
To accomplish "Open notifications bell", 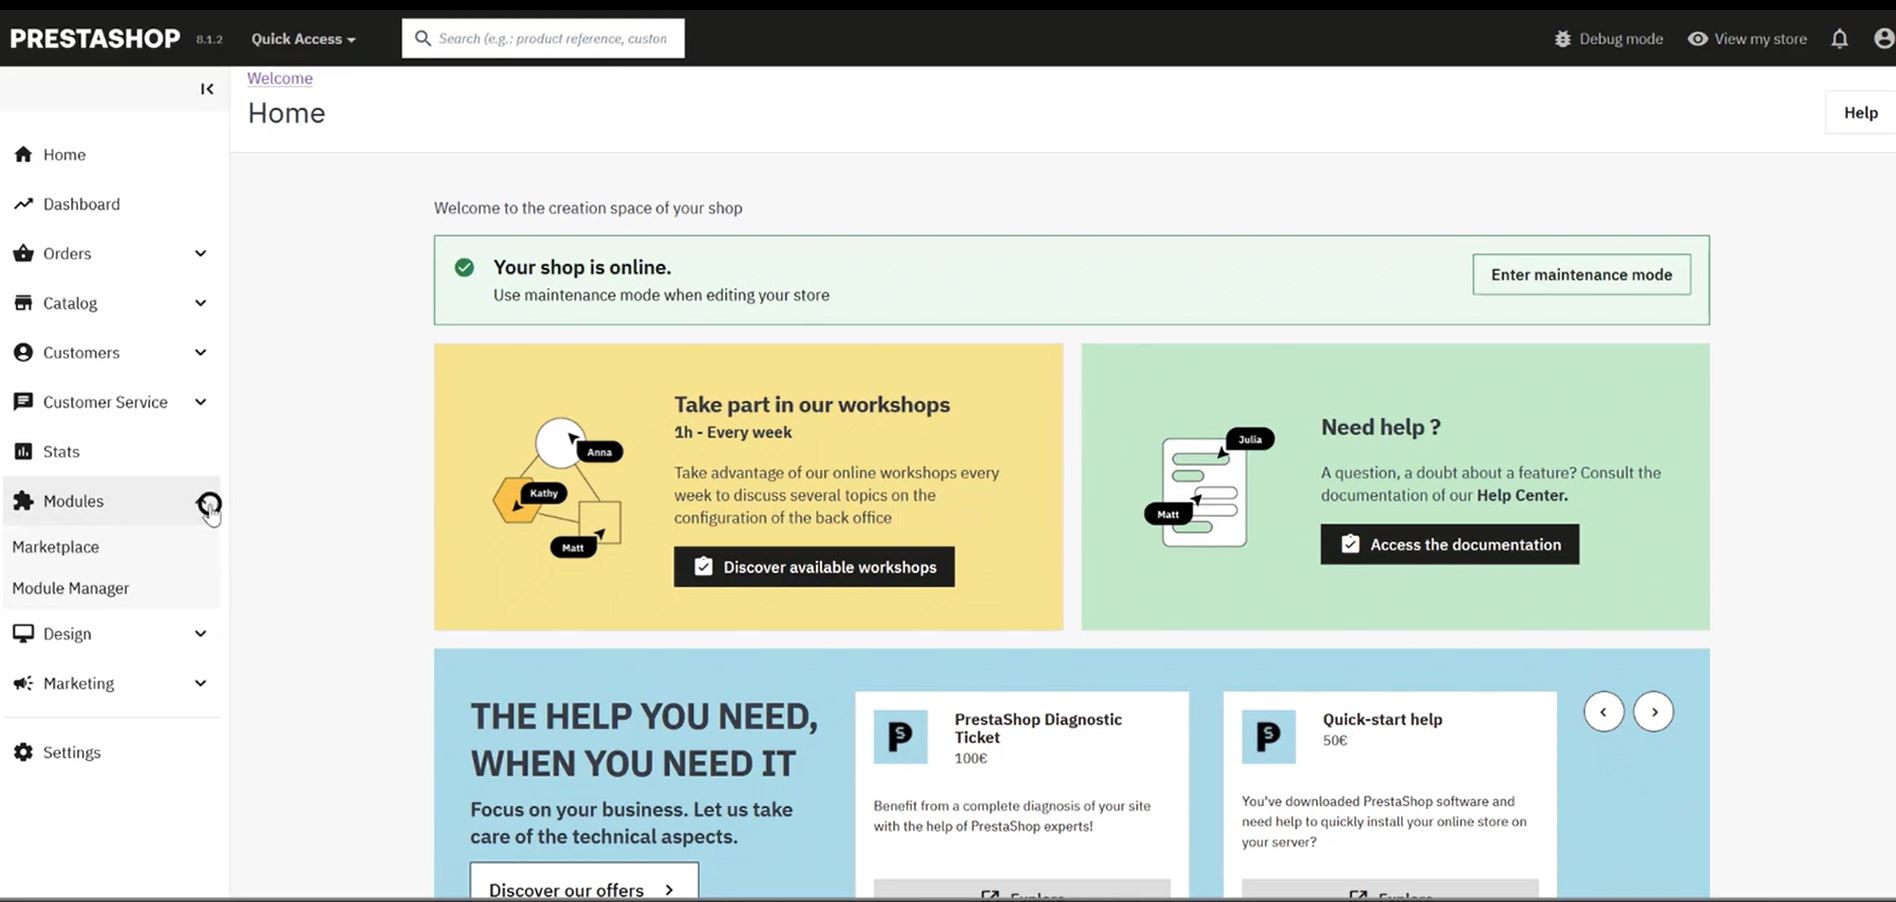I will tap(1839, 39).
